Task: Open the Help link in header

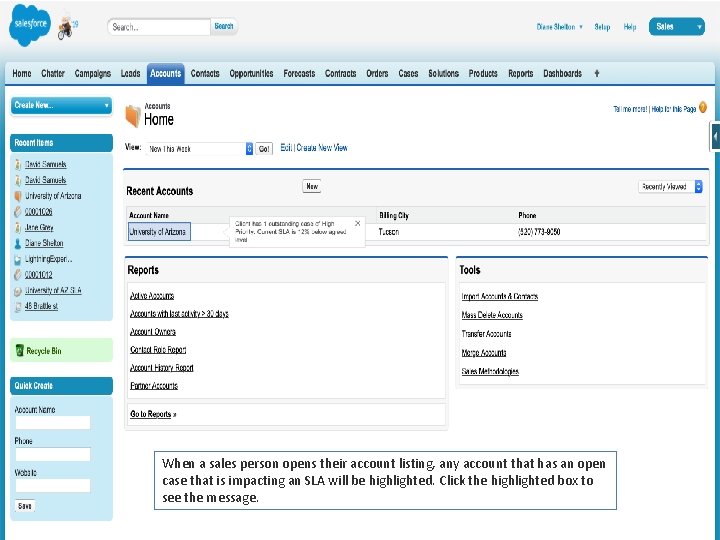Action: 630,27
